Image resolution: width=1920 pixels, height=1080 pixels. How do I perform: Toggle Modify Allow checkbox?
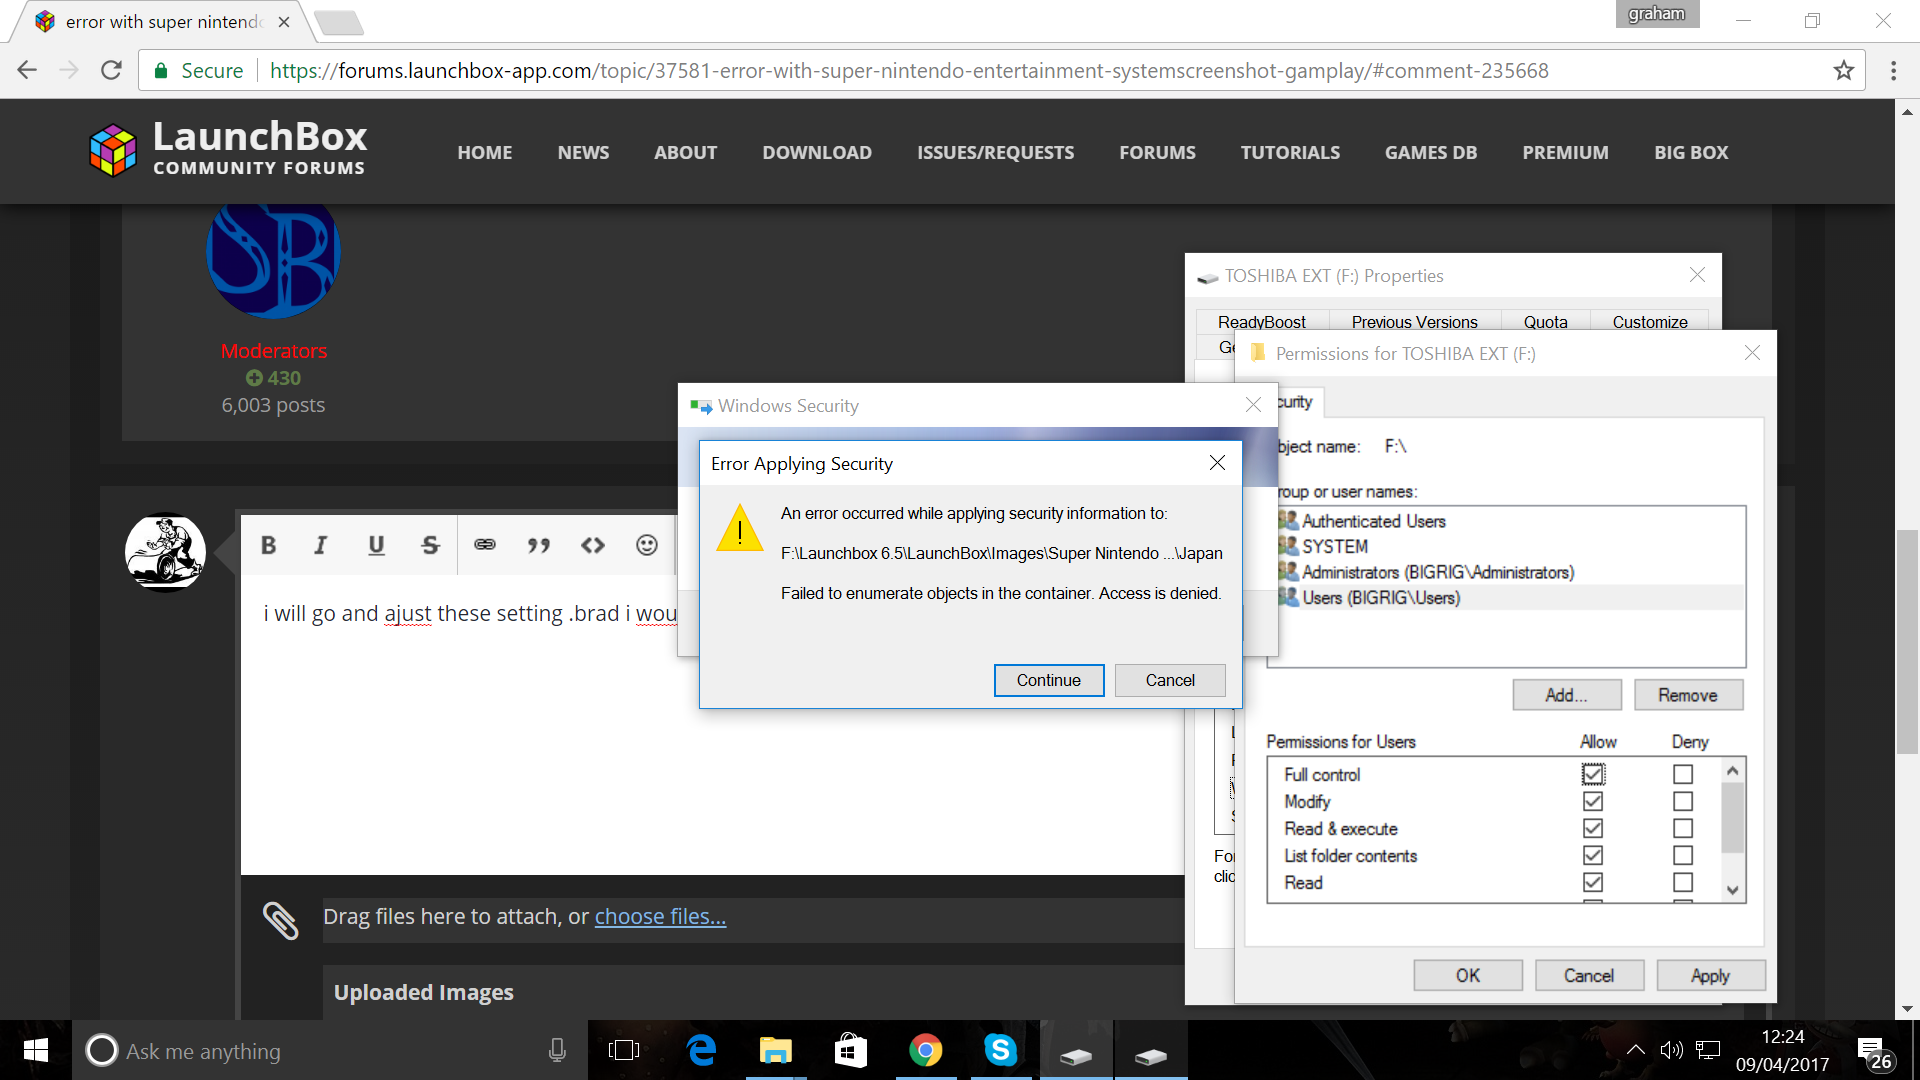coord(1593,801)
